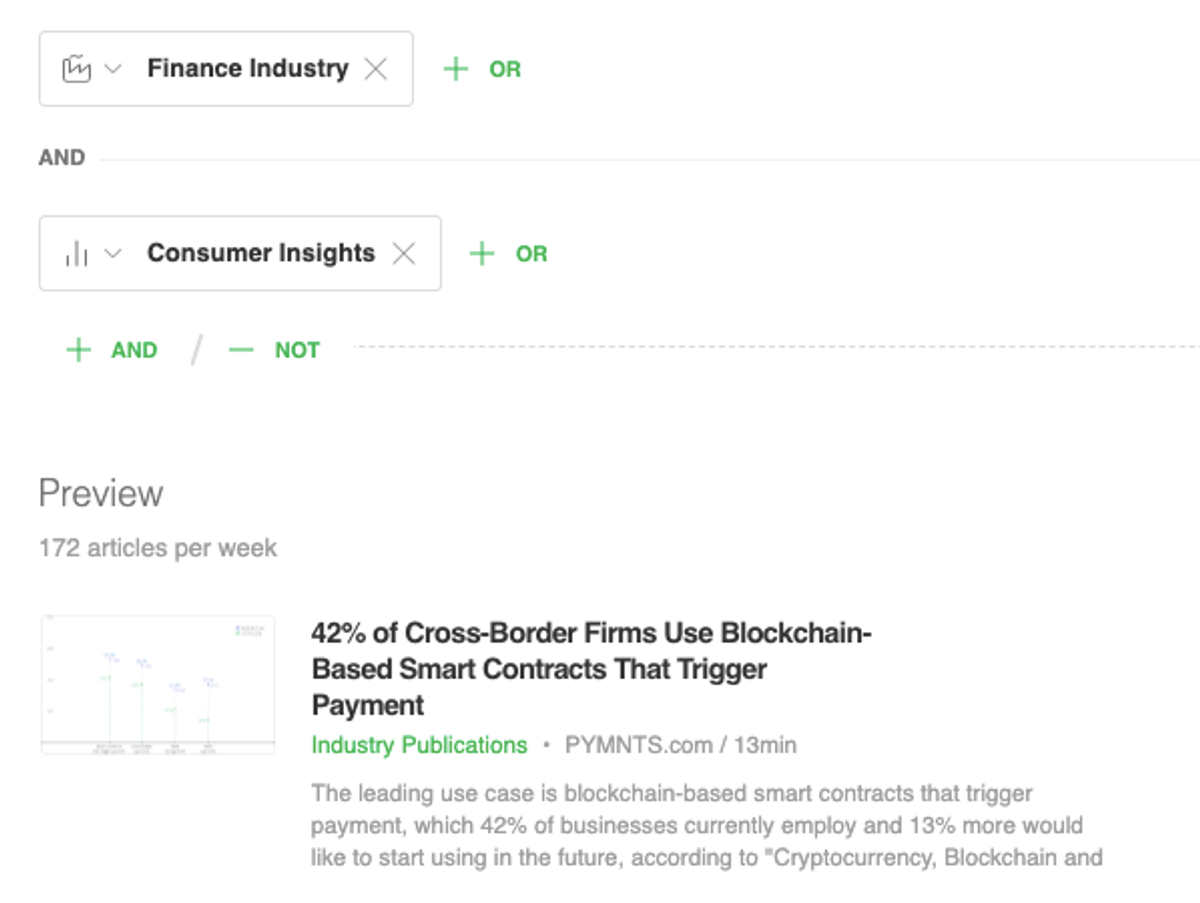Click the article preview chart thumbnail
The height and width of the screenshot is (903, 1200).
(x=157, y=682)
